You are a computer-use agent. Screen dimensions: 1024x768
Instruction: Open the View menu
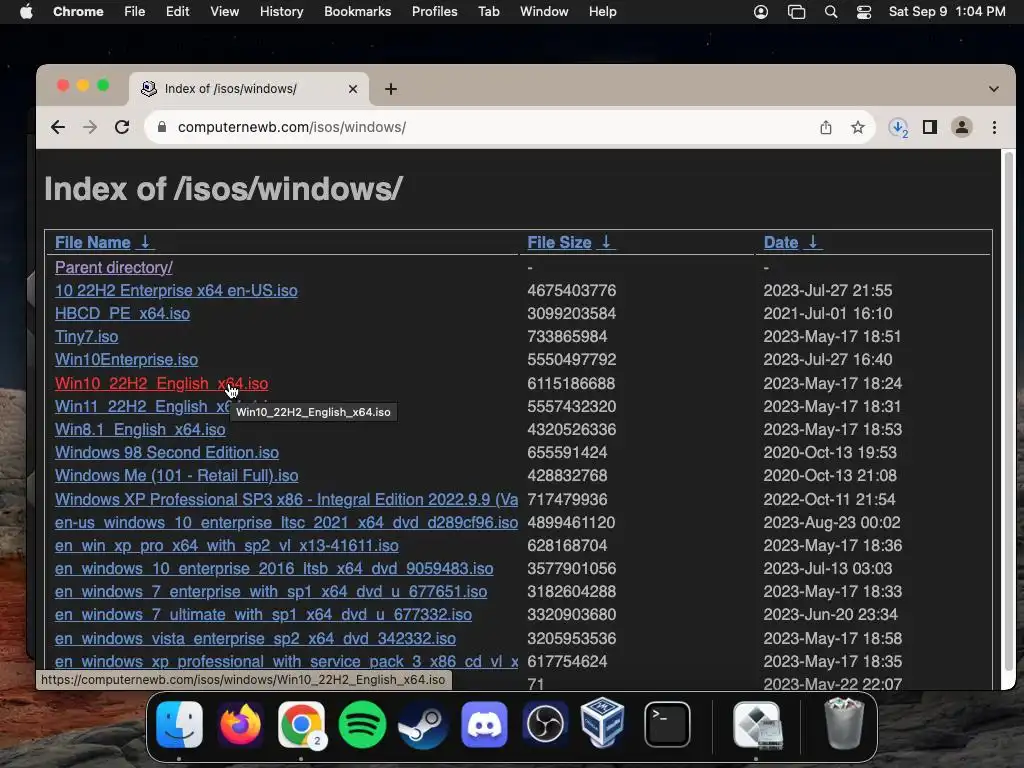coord(225,11)
